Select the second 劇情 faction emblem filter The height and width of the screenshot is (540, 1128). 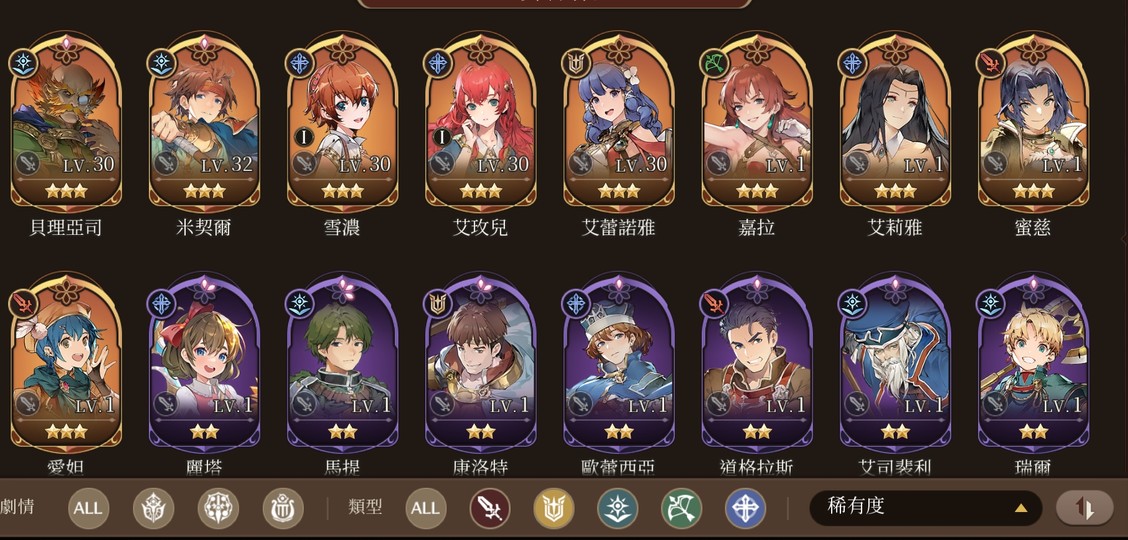tap(218, 508)
